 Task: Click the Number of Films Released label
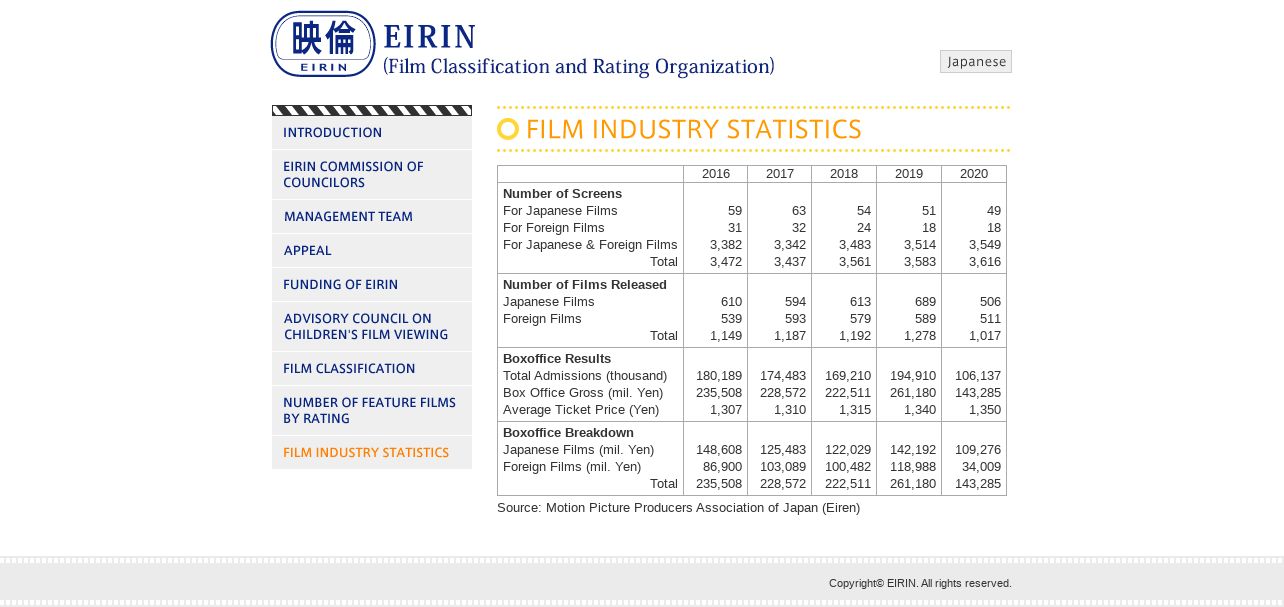585,285
